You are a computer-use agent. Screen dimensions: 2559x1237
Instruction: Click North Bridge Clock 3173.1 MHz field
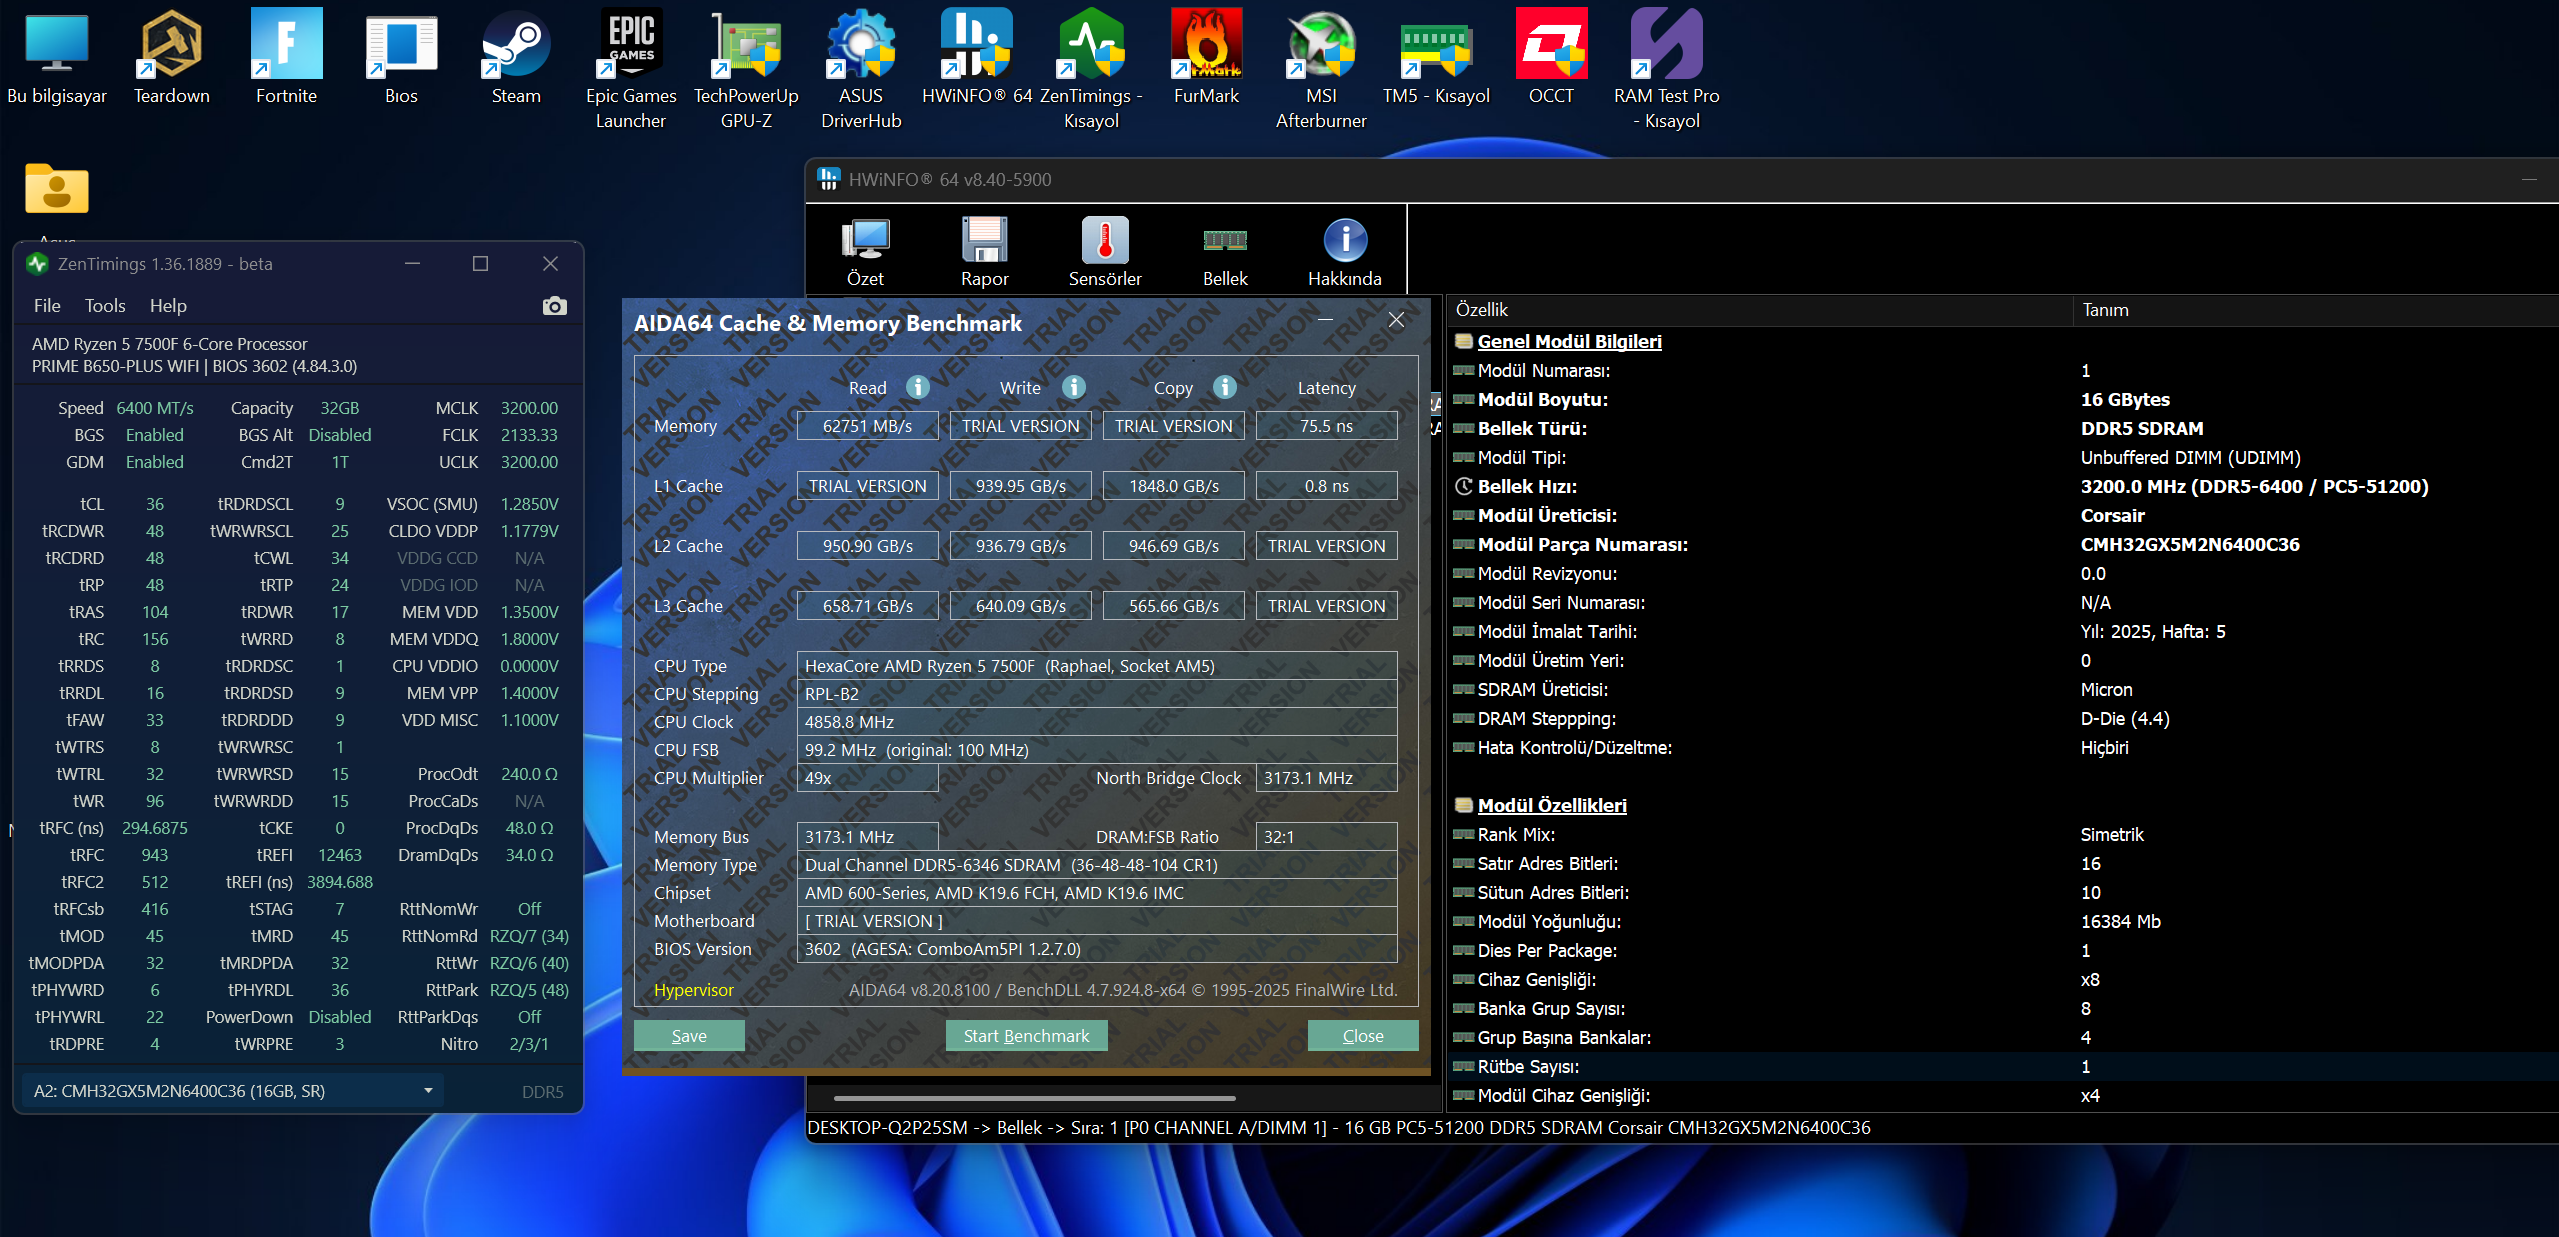[1326, 778]
